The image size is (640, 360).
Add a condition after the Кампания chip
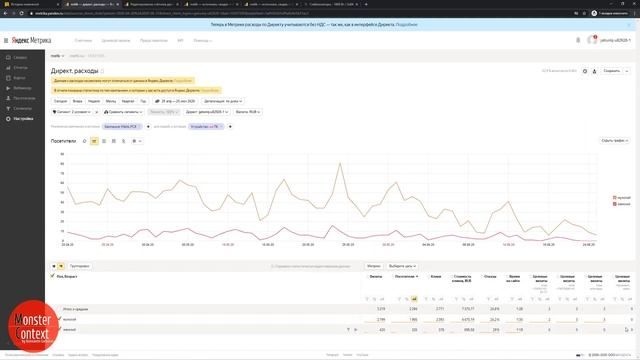pyautogui.click(x=148, y=127)
